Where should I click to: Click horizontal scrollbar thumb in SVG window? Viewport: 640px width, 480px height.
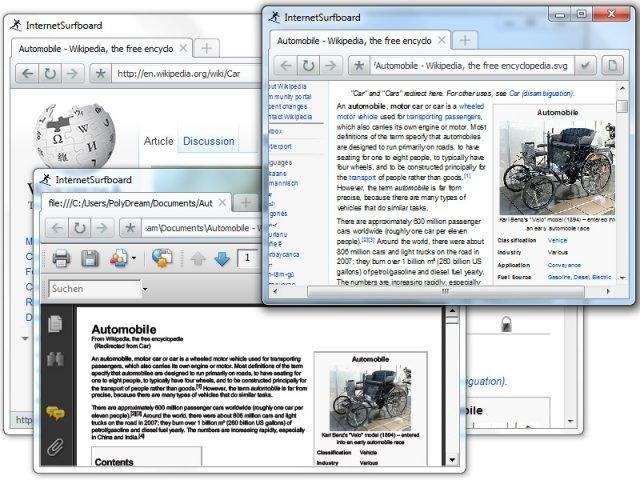click(445, 291)
